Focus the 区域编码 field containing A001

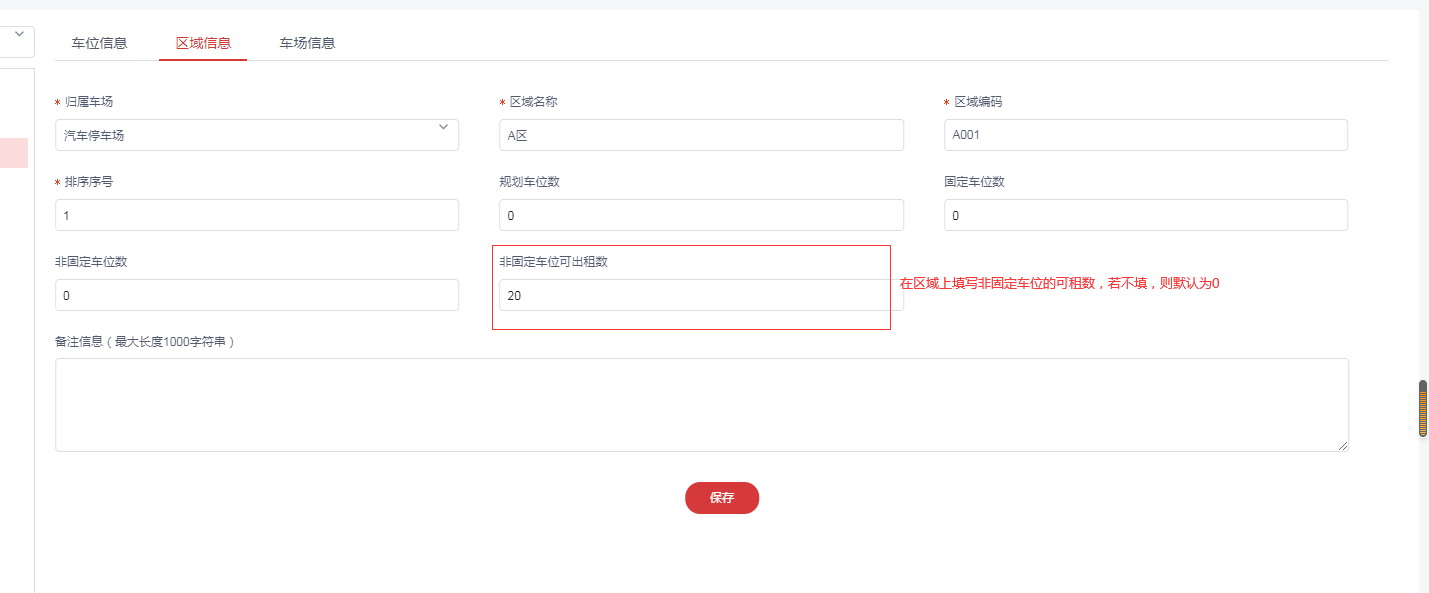pos(1145,135)
